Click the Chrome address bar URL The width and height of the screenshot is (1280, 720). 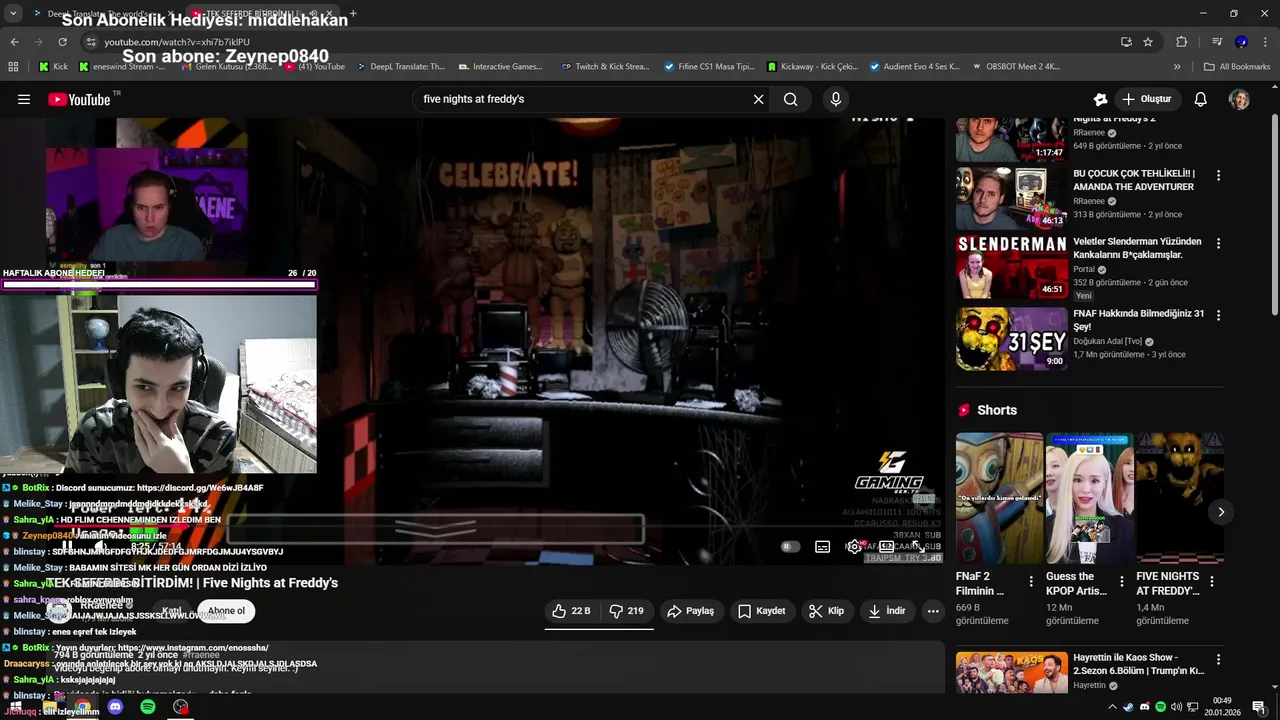(x=177, y=42)
